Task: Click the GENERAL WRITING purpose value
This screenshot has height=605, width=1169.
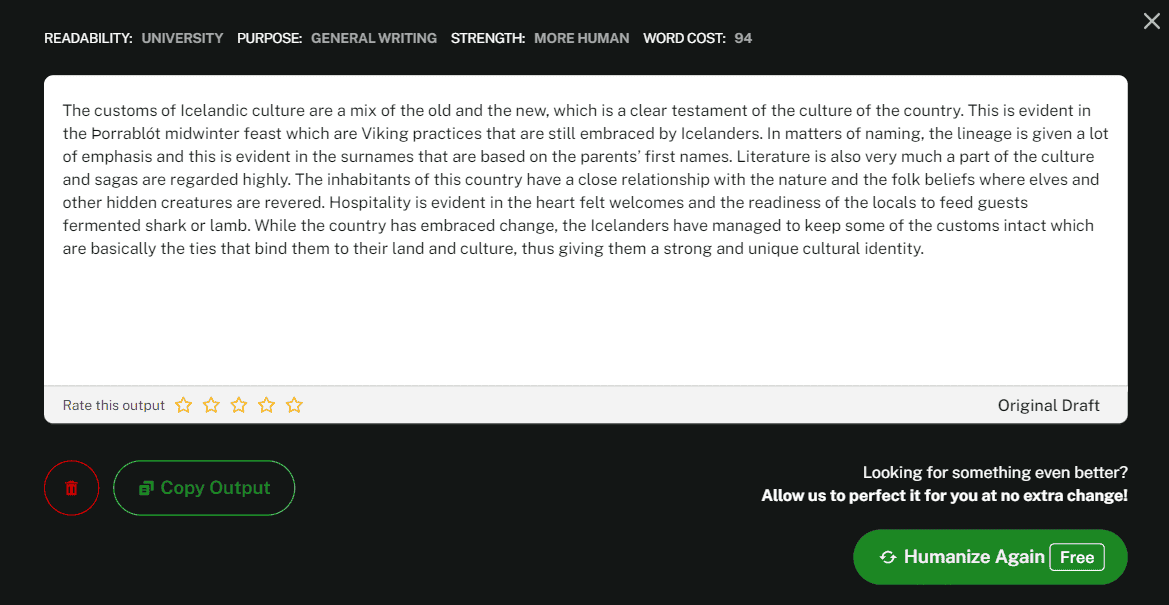Action: [374, 38]
